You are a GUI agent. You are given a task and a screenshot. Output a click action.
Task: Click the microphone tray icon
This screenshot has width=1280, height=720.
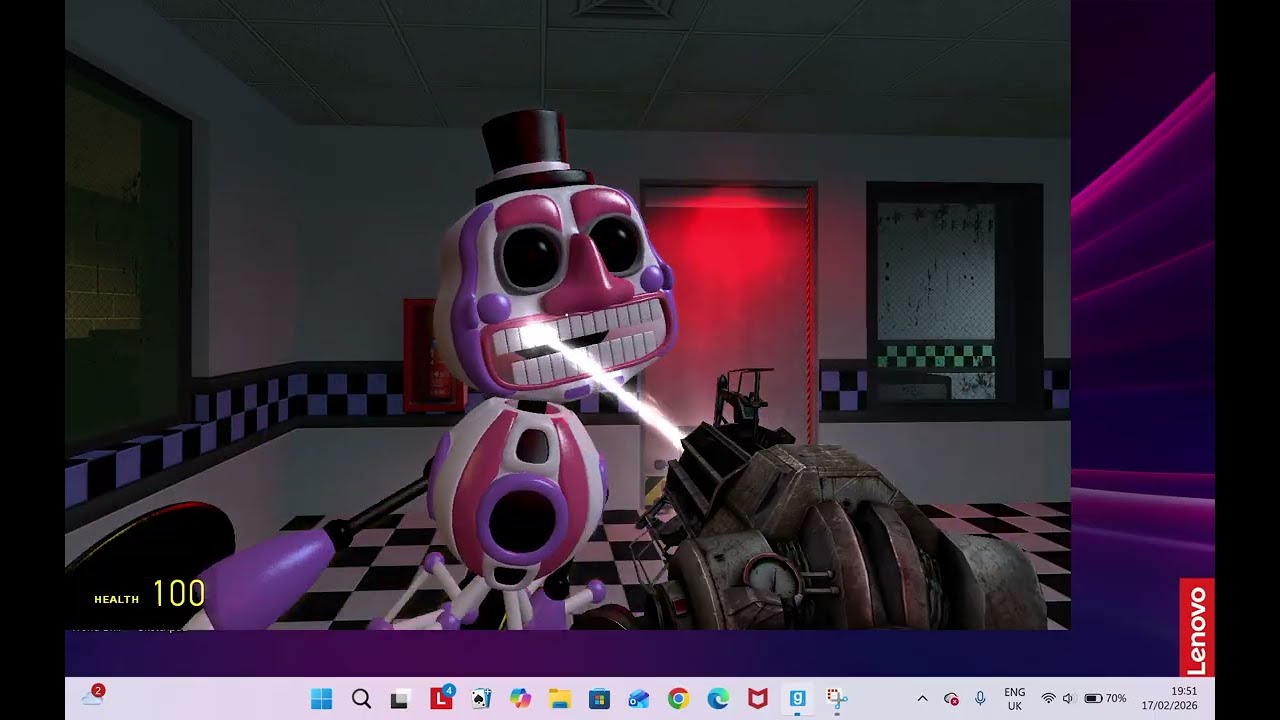[980, 699]
